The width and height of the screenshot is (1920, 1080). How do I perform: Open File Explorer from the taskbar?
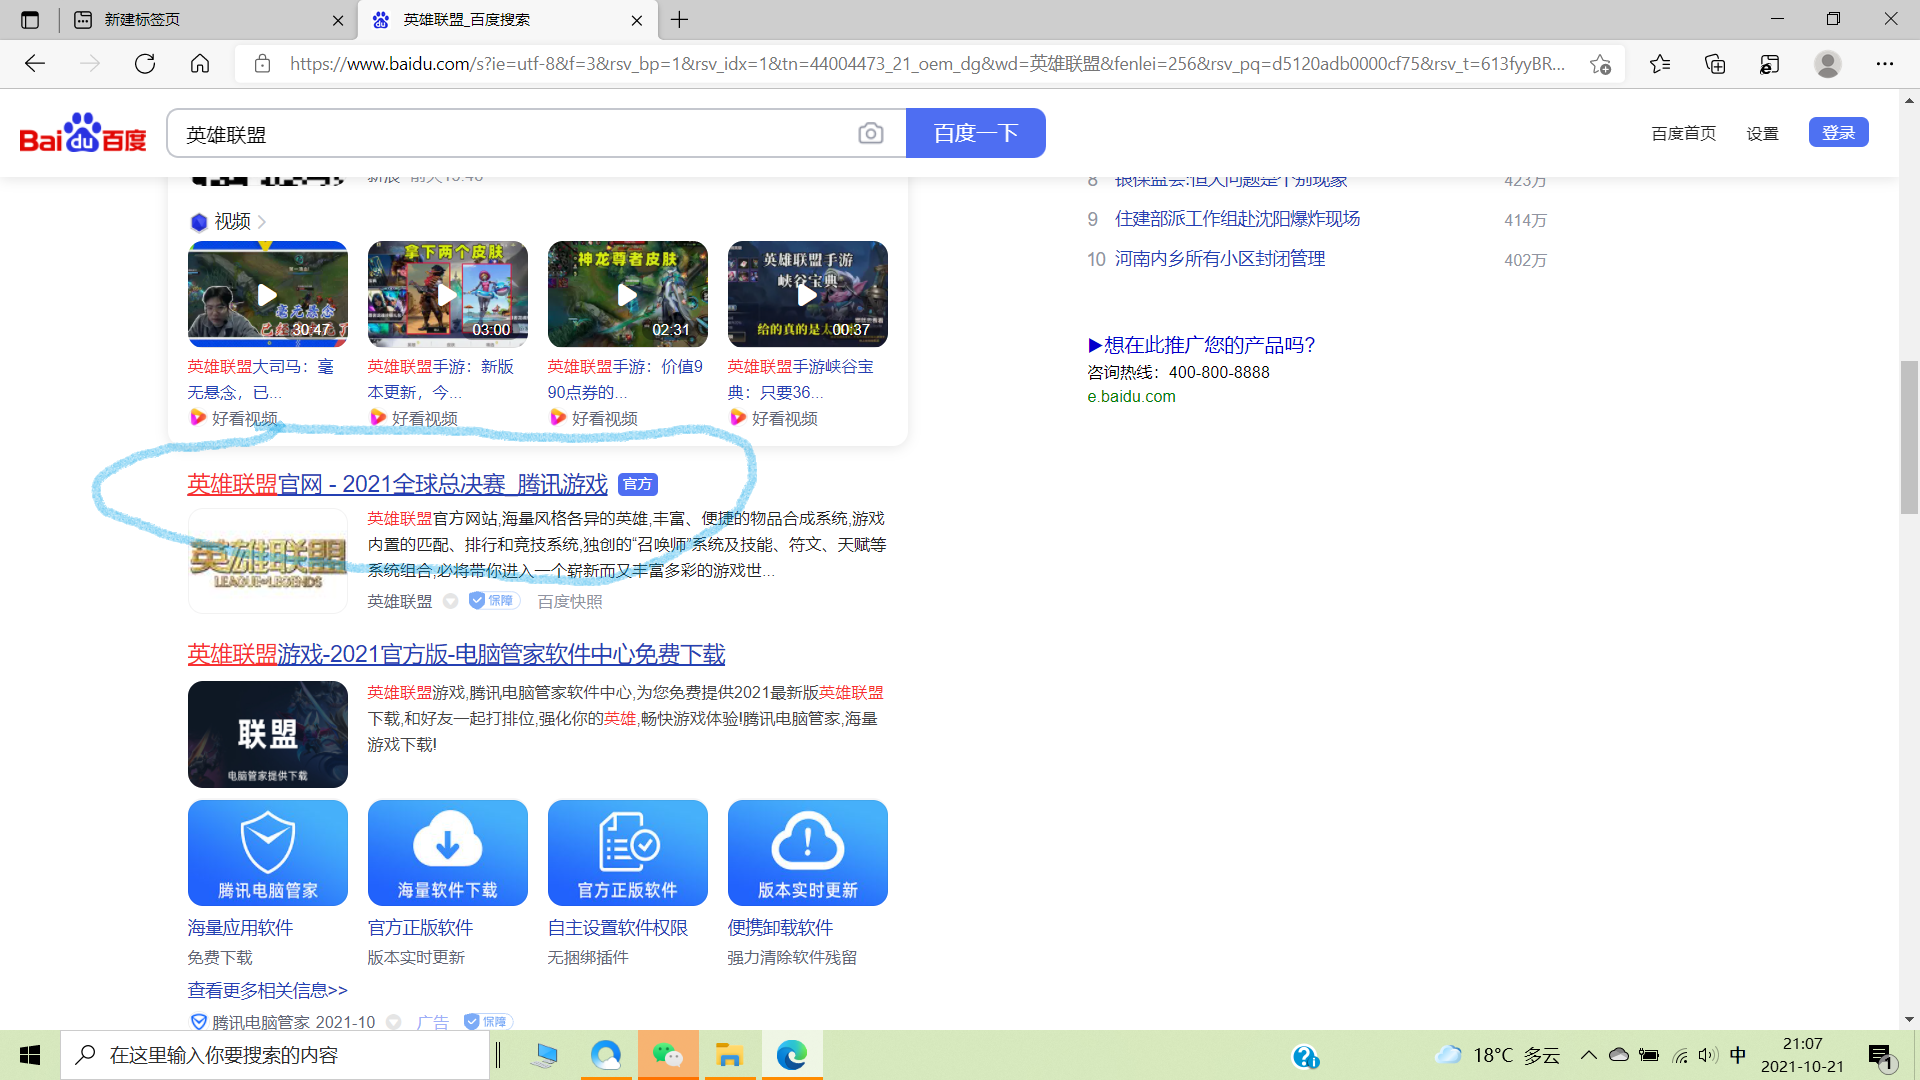coord(730,1055)
